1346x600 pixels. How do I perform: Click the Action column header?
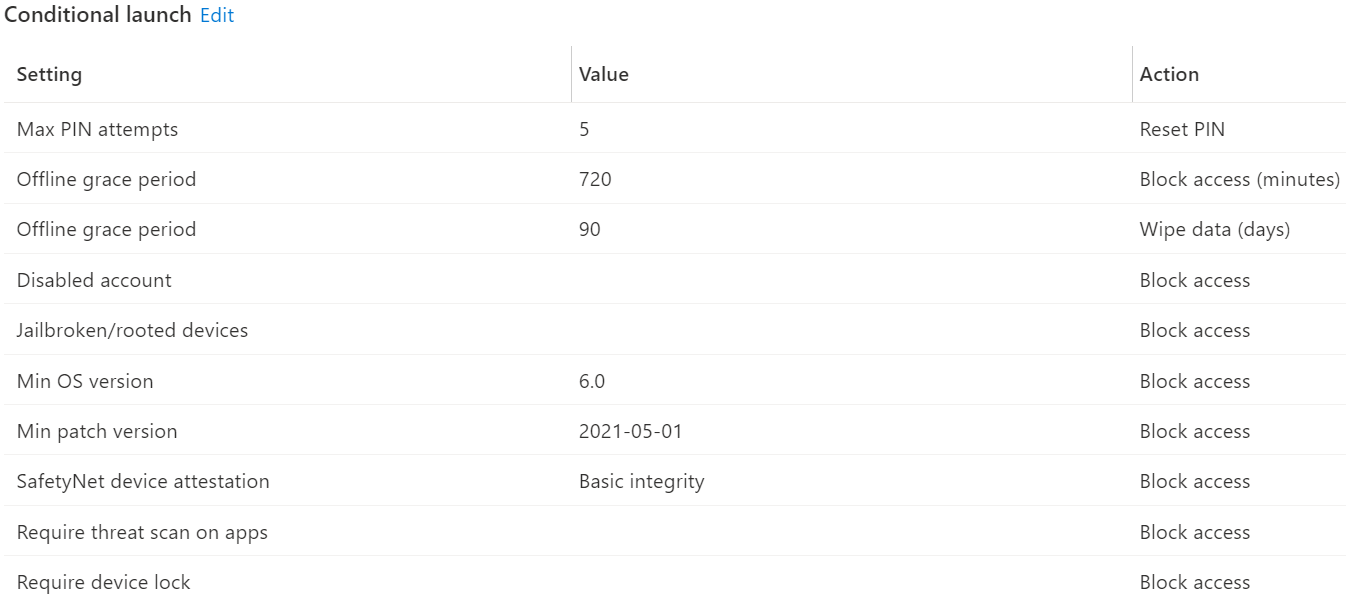click(1169, 74)
